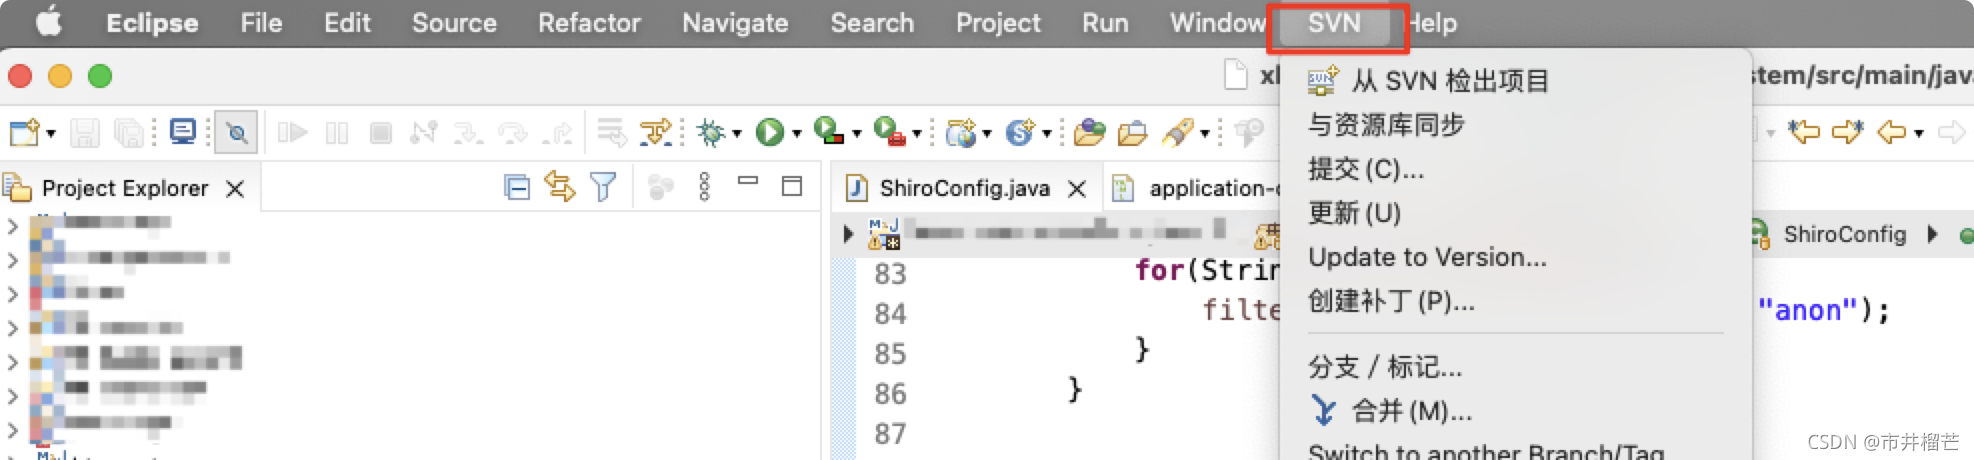1974x460 pixels.
Task: Click the green Run play icon
Action: 770,132
